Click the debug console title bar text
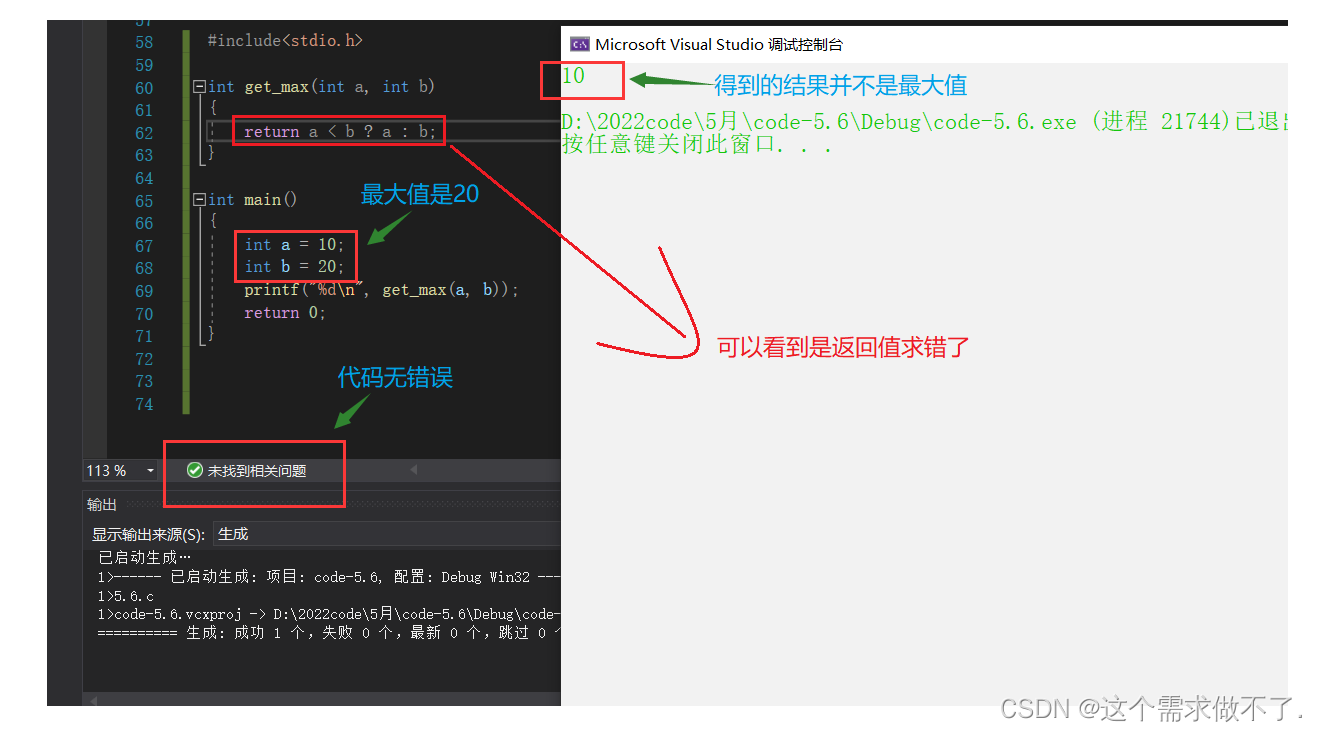 (718, 44)
